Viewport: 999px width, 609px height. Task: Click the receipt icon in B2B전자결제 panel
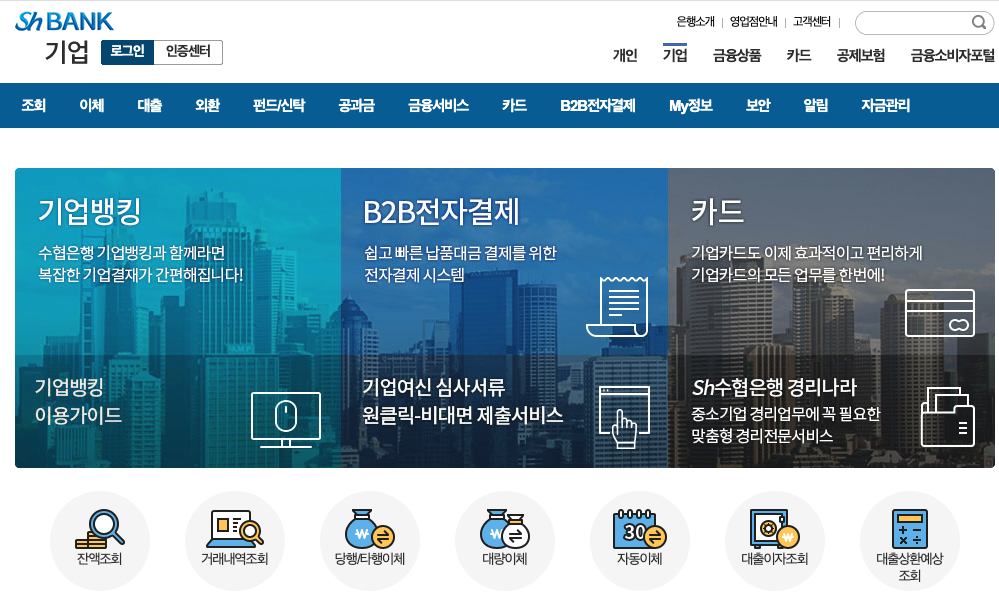click(x=617, y=306)
